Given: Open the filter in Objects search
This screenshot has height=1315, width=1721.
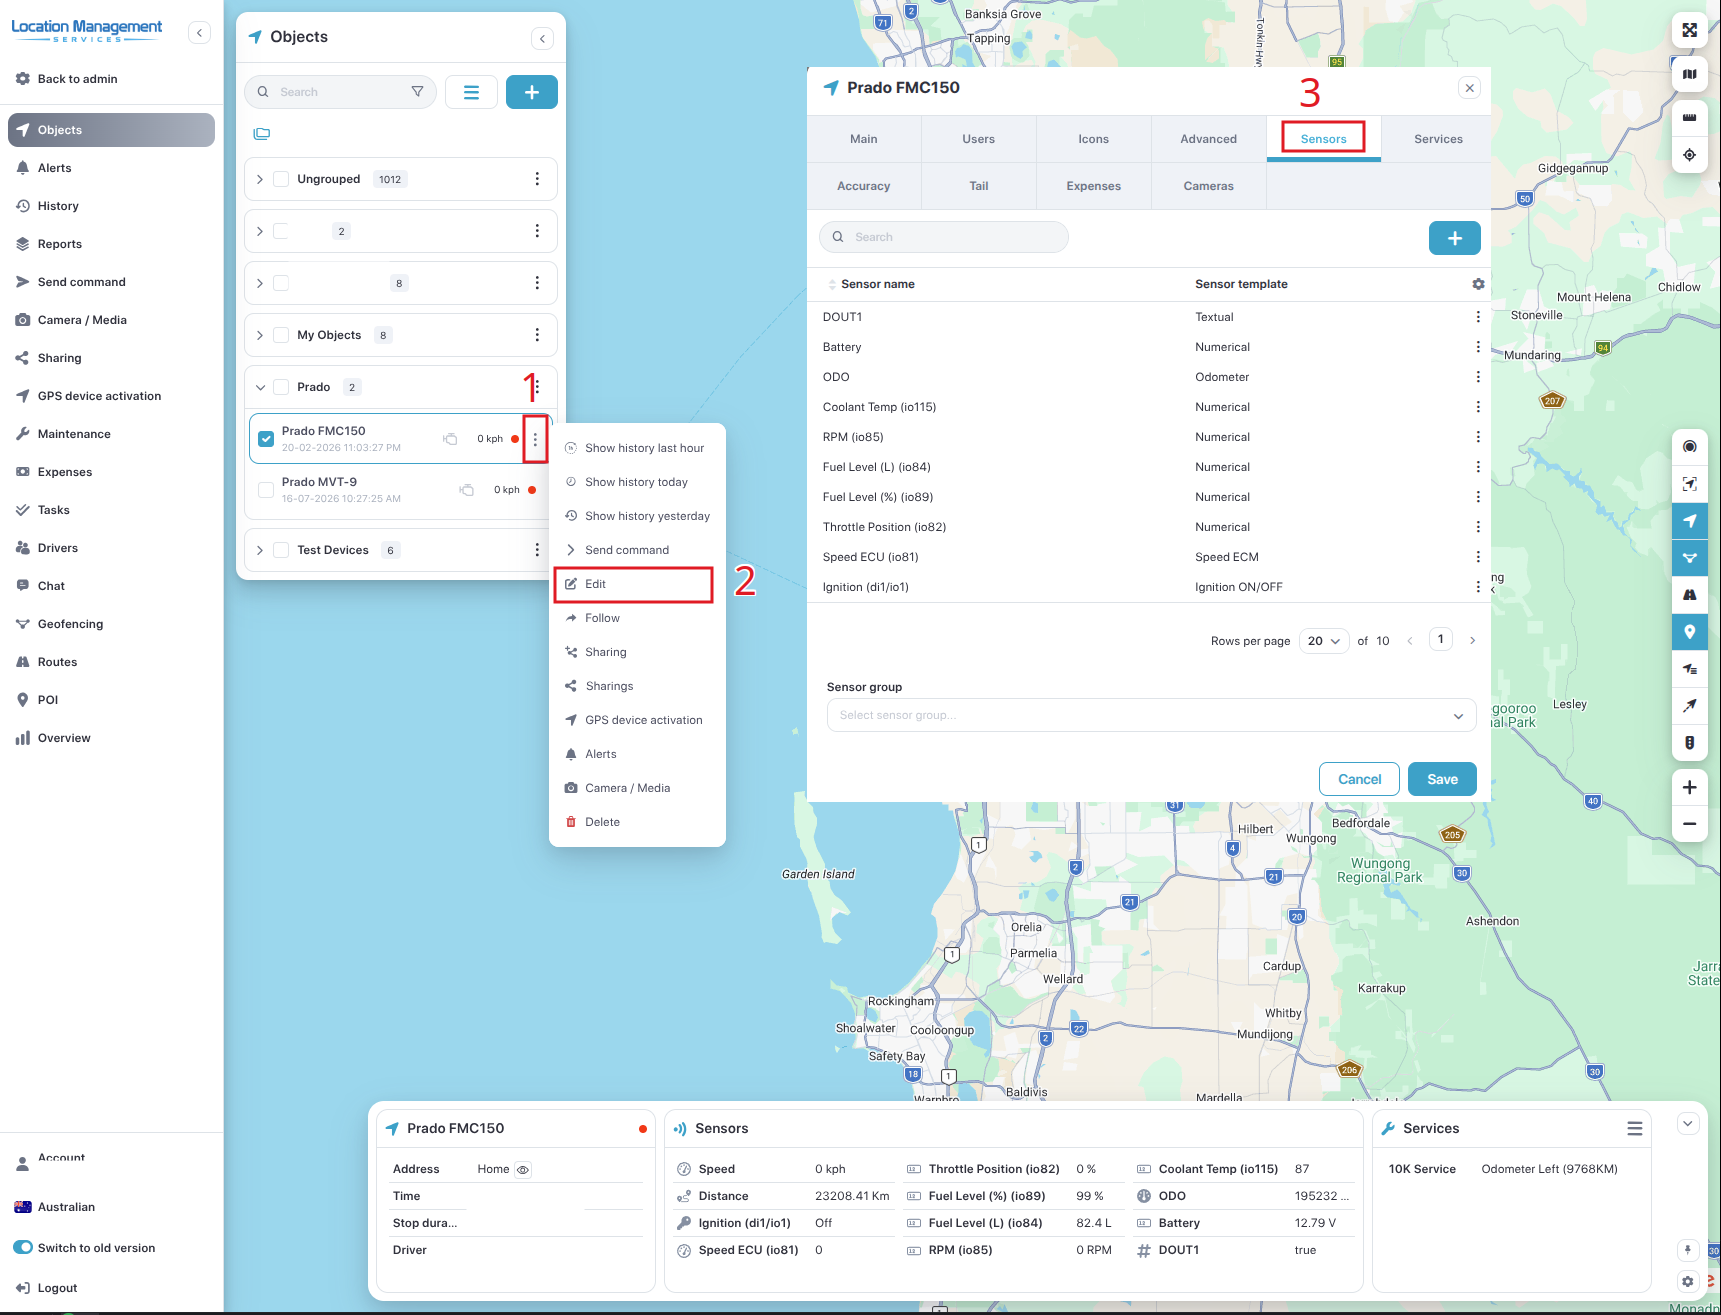Looking at the screenshot, I should click(x=417, y=92).
